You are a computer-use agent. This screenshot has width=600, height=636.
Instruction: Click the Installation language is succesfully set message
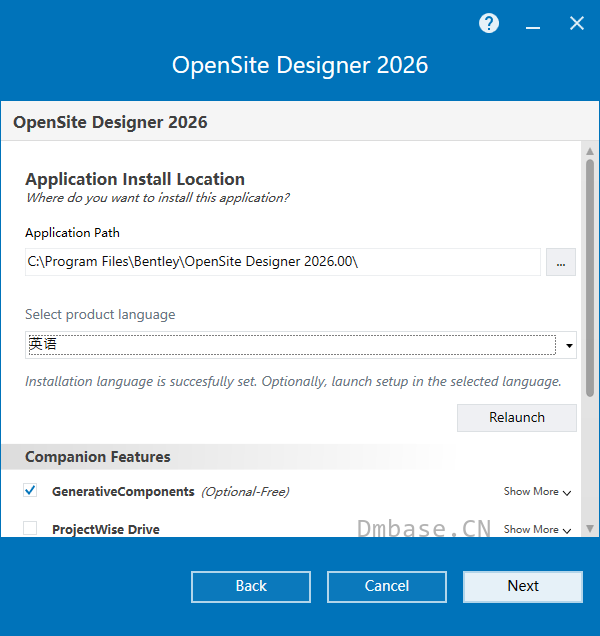[293, 382]
